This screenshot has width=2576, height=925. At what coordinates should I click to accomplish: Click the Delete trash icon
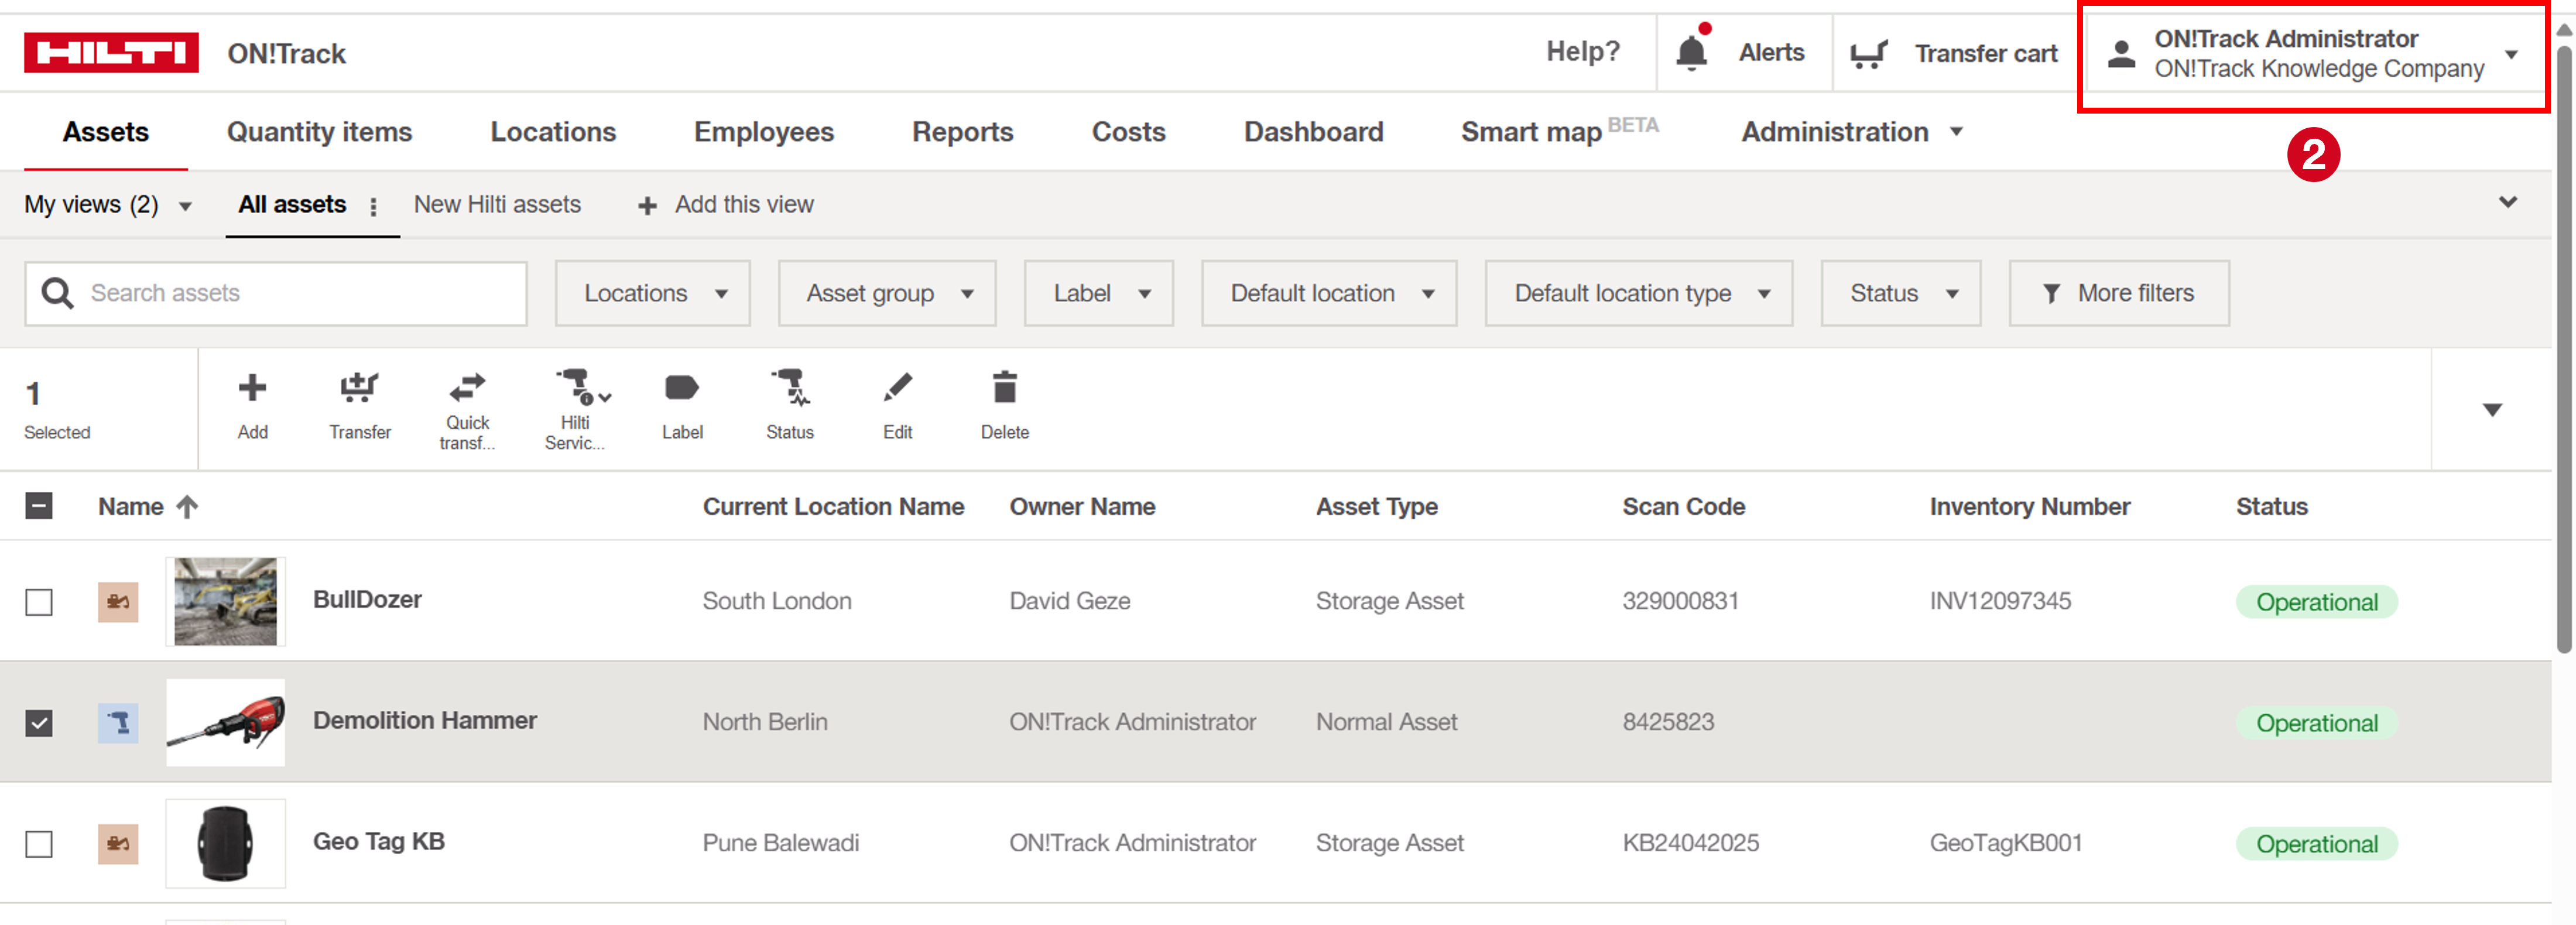[x=1004, y=388]
